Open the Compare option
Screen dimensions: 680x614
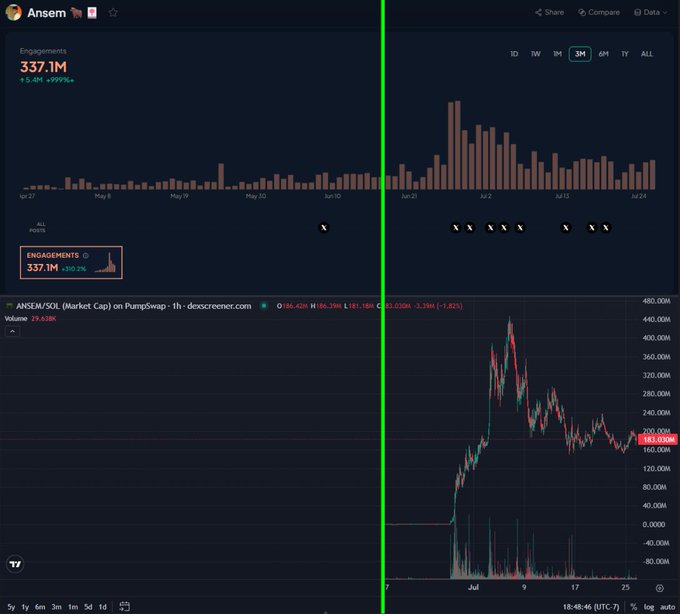point(599,12)
